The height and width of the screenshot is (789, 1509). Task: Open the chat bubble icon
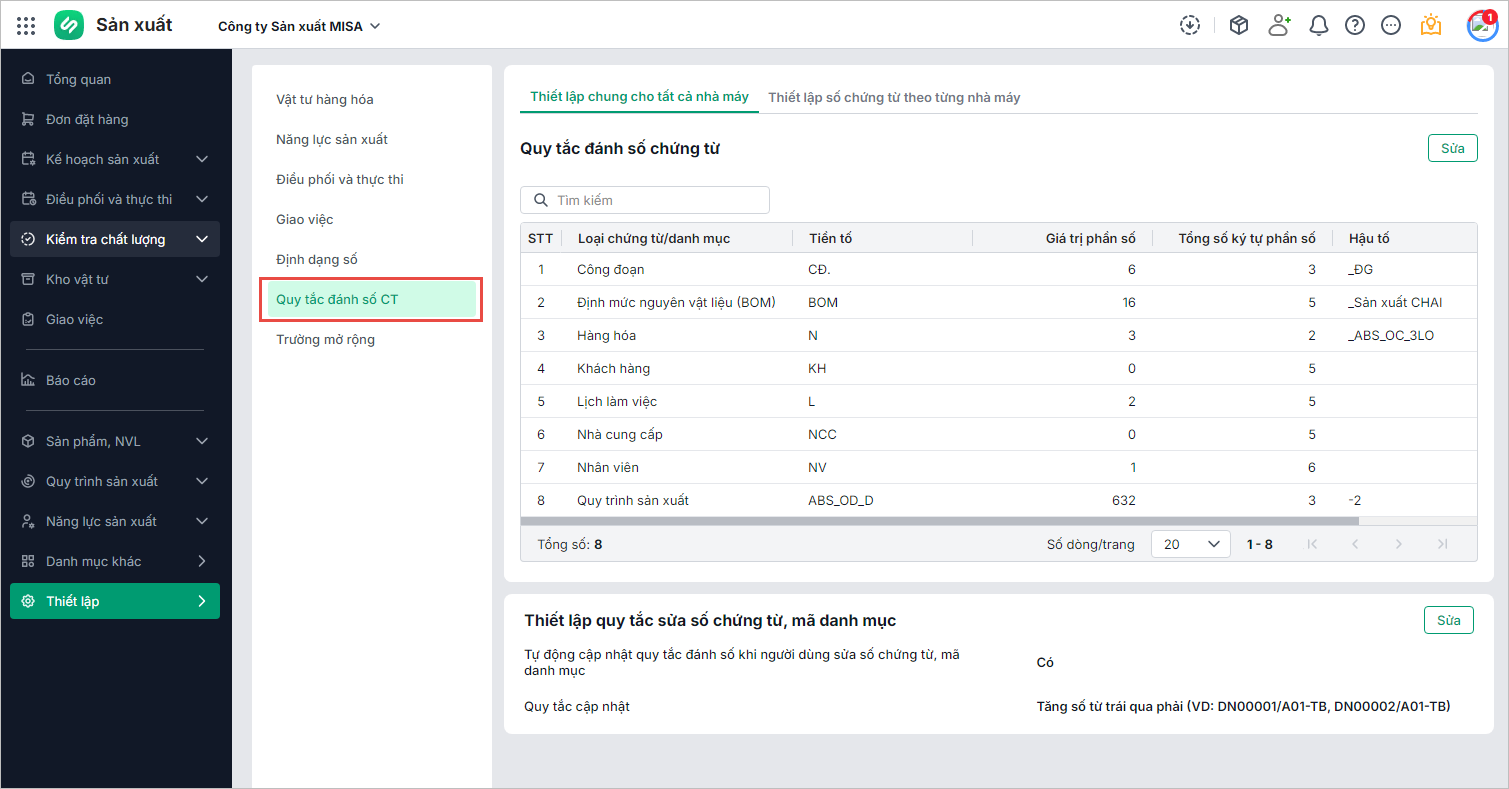click(x=1391, y=26)
